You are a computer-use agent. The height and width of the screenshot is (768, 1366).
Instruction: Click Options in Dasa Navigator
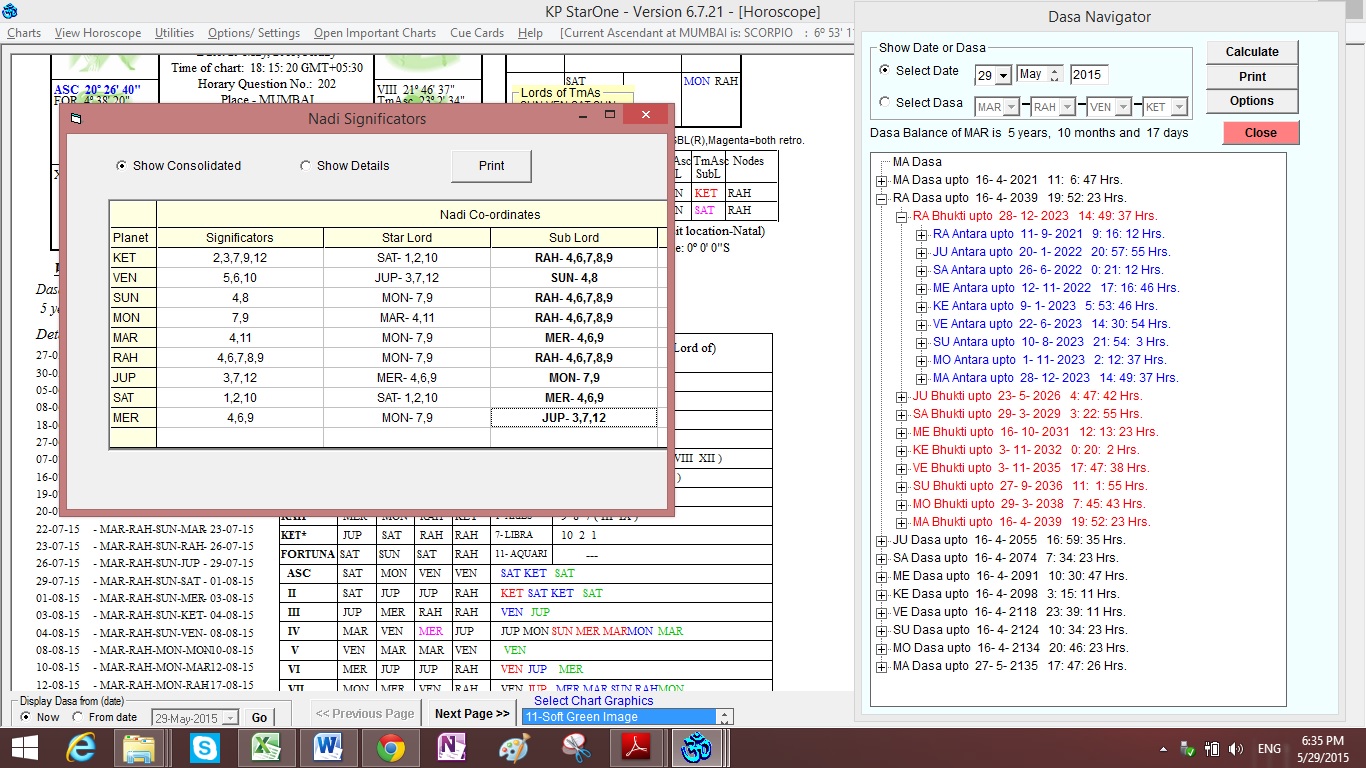(x=1252, y=101)
